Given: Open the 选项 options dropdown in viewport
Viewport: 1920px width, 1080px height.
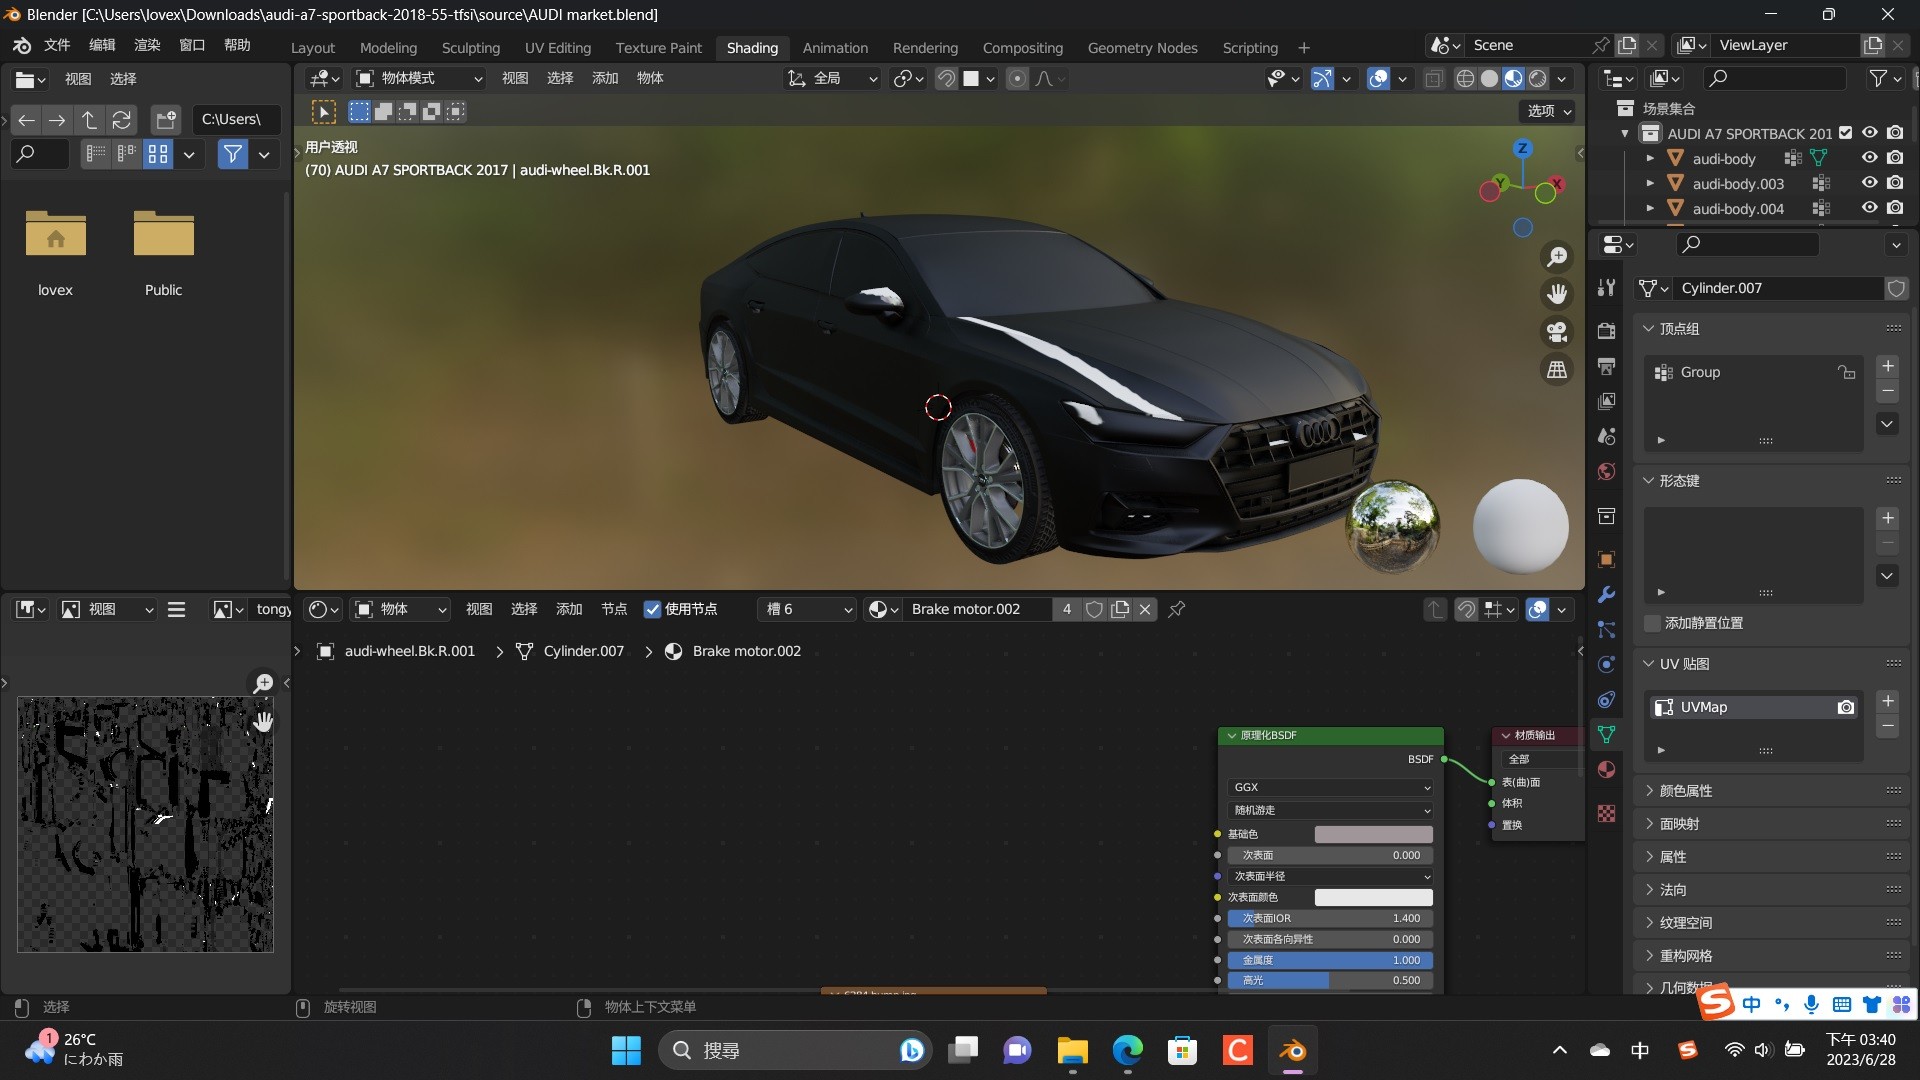Looking at the screenshot, I should pyautogui.click(x=1549, y=111).
